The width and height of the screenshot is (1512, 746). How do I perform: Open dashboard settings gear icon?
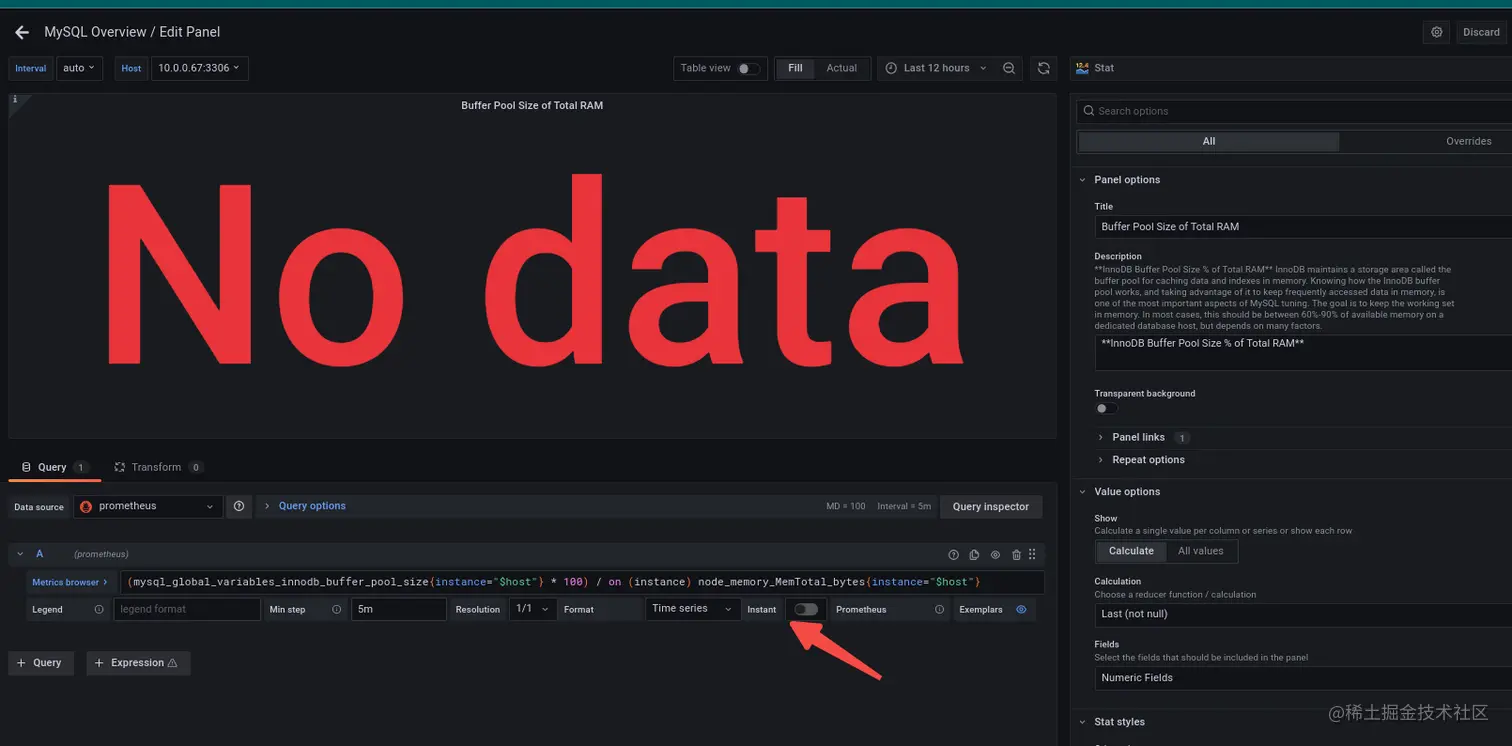coord(1436,32)
